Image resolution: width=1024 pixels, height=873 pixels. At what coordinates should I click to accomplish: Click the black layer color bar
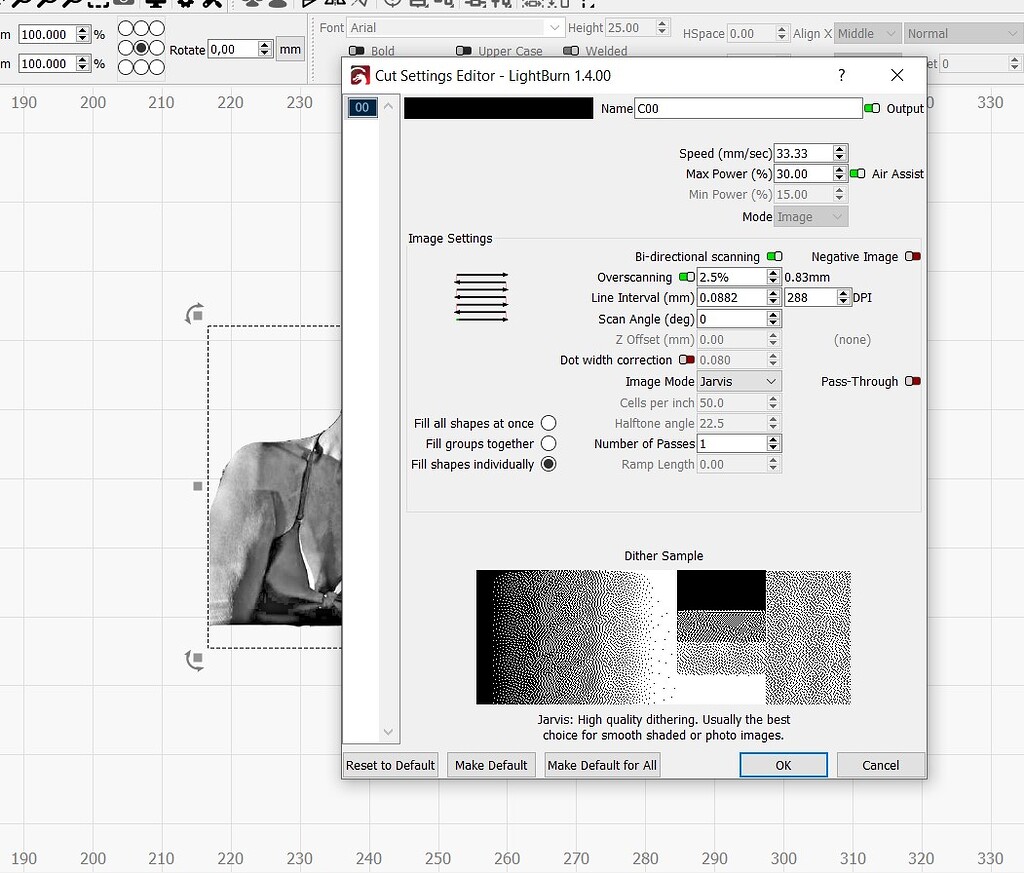click(x=498, y=108)
